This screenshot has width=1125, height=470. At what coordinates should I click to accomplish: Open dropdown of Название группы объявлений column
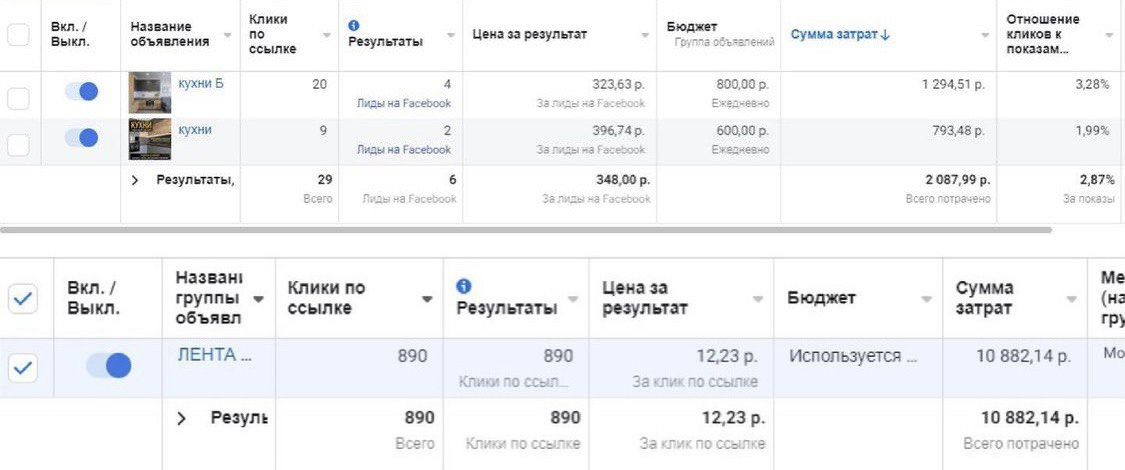[x=258, y=299]
